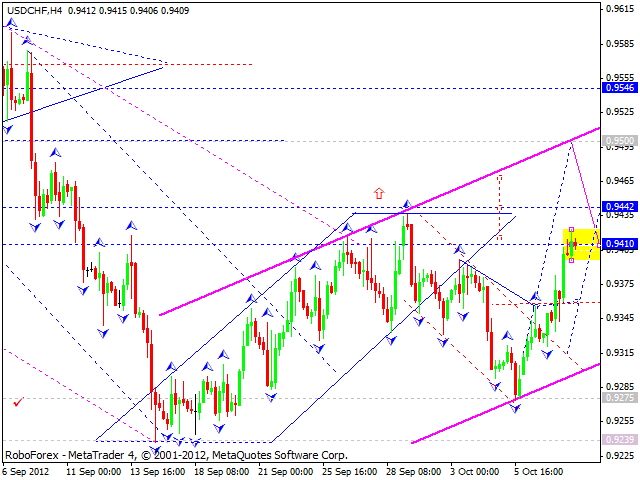
Task: Click the 0.9225 bottom price axis value
Action: click(619, 456)
